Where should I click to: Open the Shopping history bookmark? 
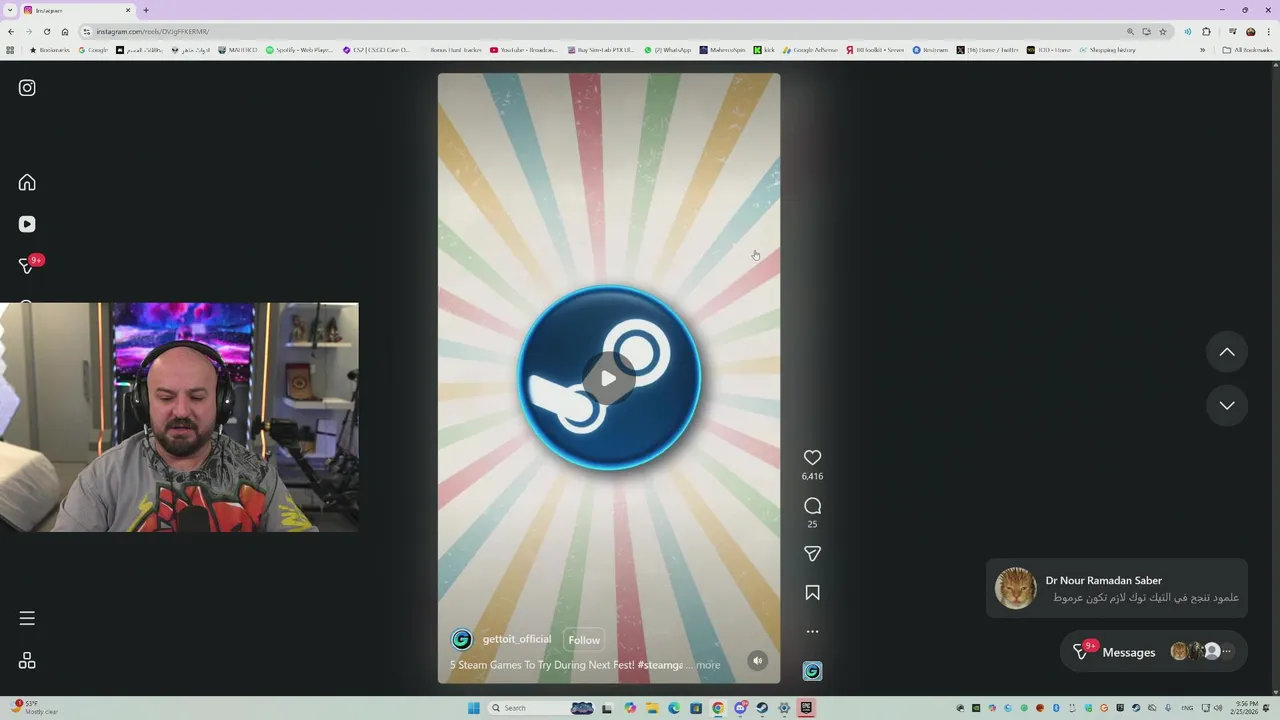pos(1107,50)
